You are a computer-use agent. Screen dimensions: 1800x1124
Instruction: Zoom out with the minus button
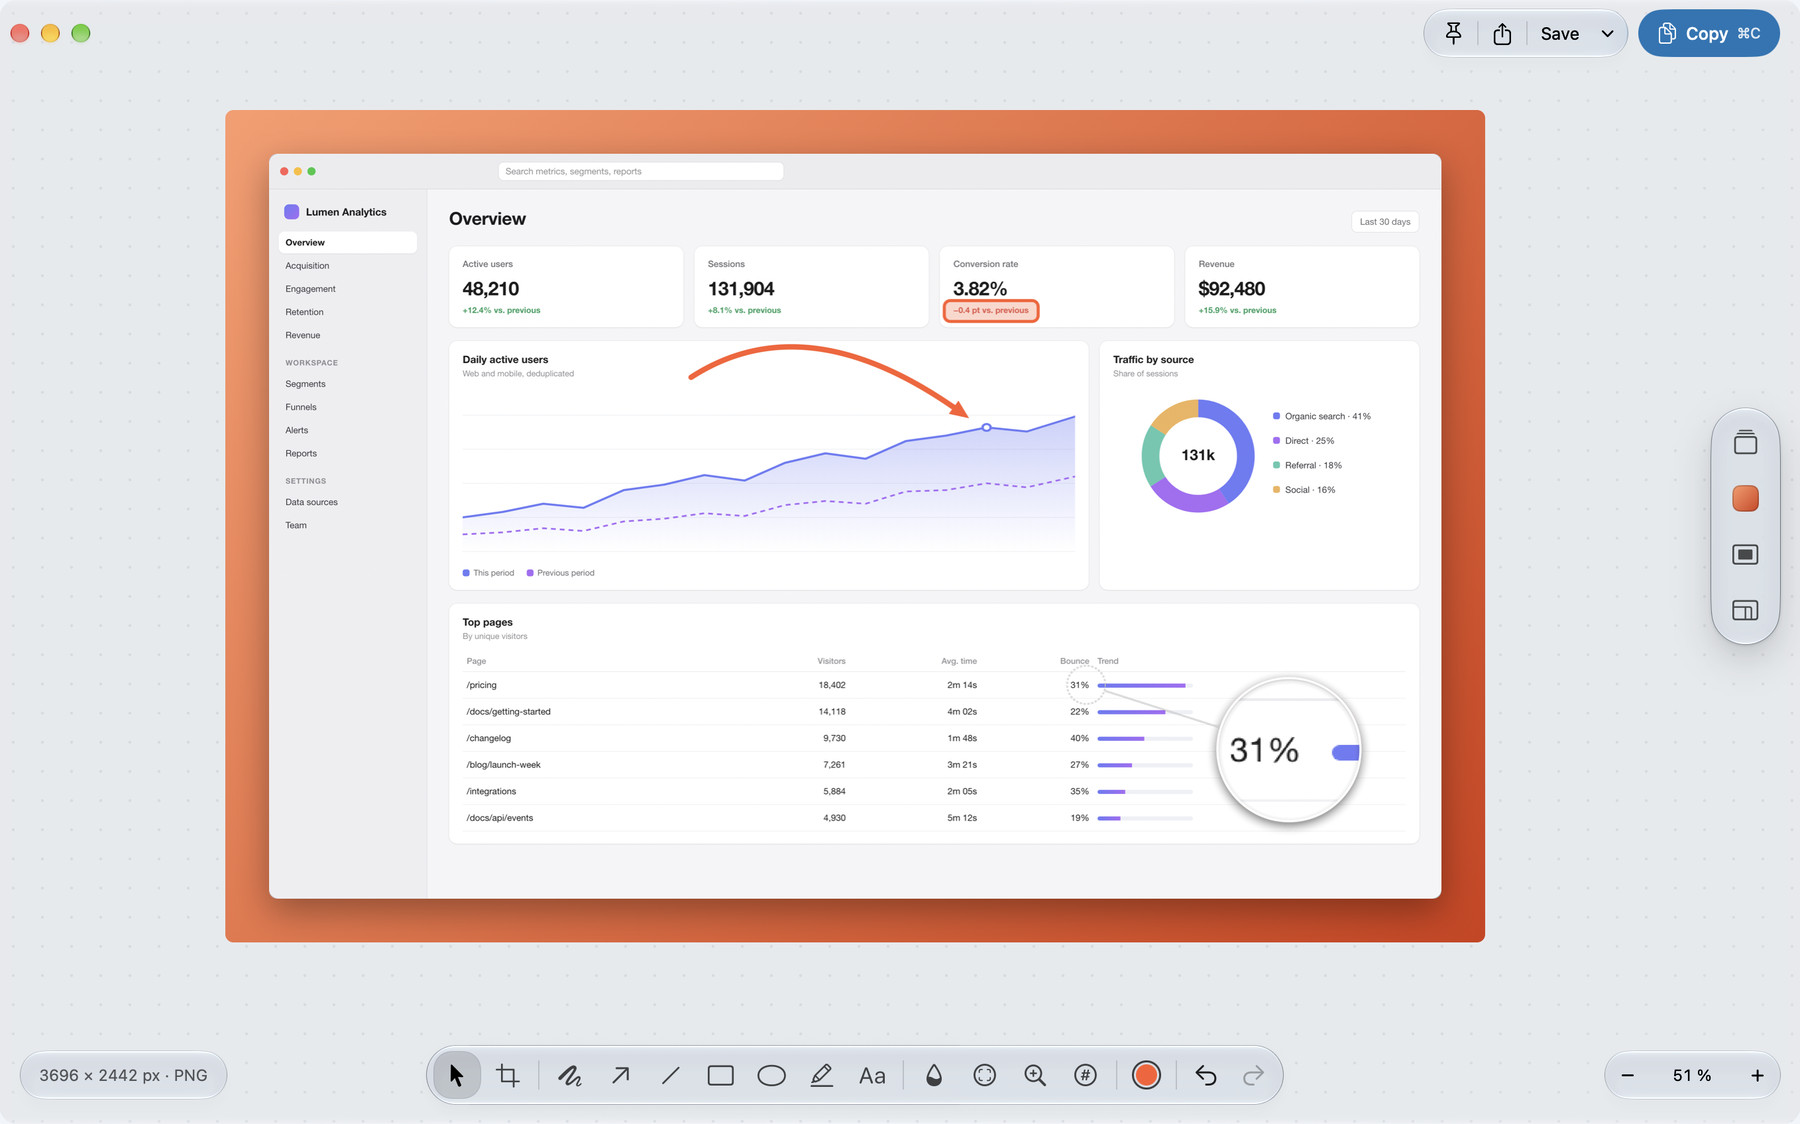click(x=1627, y=1075)
